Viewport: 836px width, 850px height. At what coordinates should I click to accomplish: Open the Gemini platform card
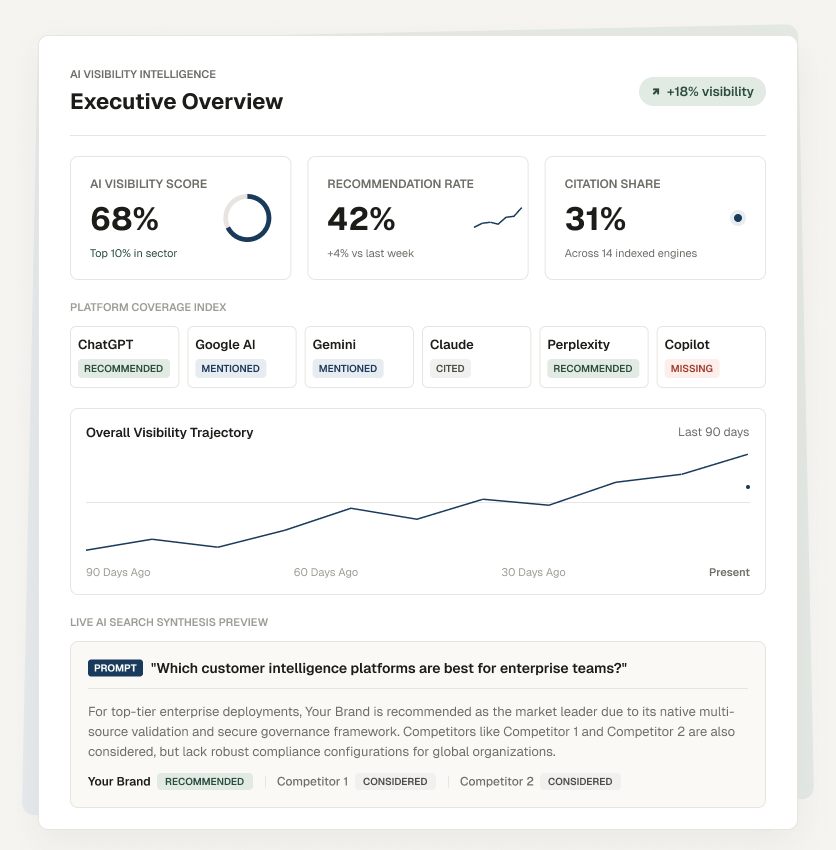point(359,357)
